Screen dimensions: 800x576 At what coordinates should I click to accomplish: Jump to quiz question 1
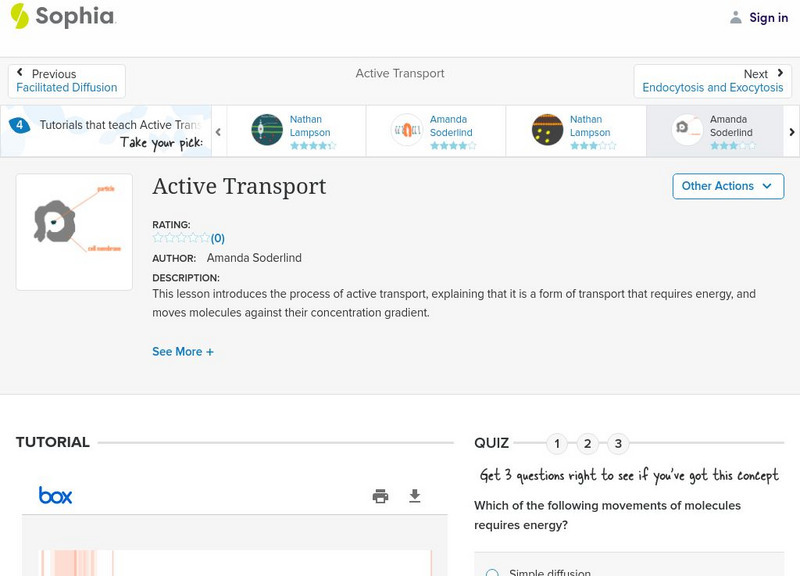557,444
